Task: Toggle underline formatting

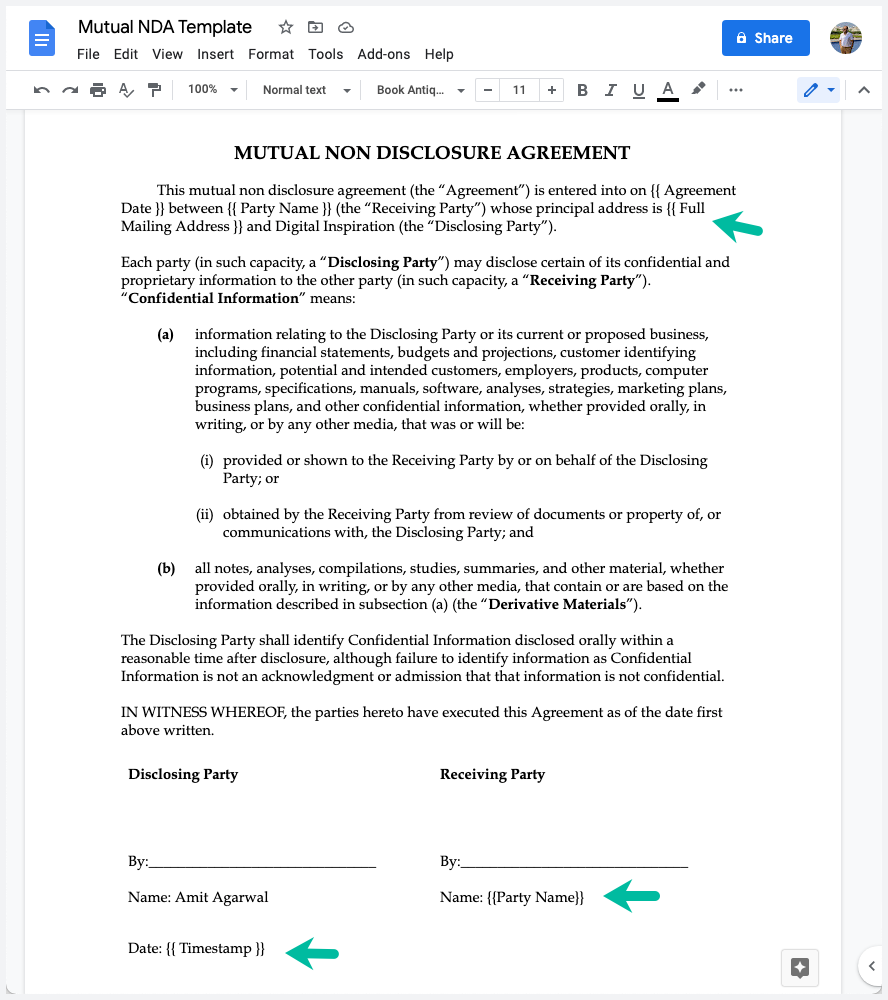Action: point(638,90)
